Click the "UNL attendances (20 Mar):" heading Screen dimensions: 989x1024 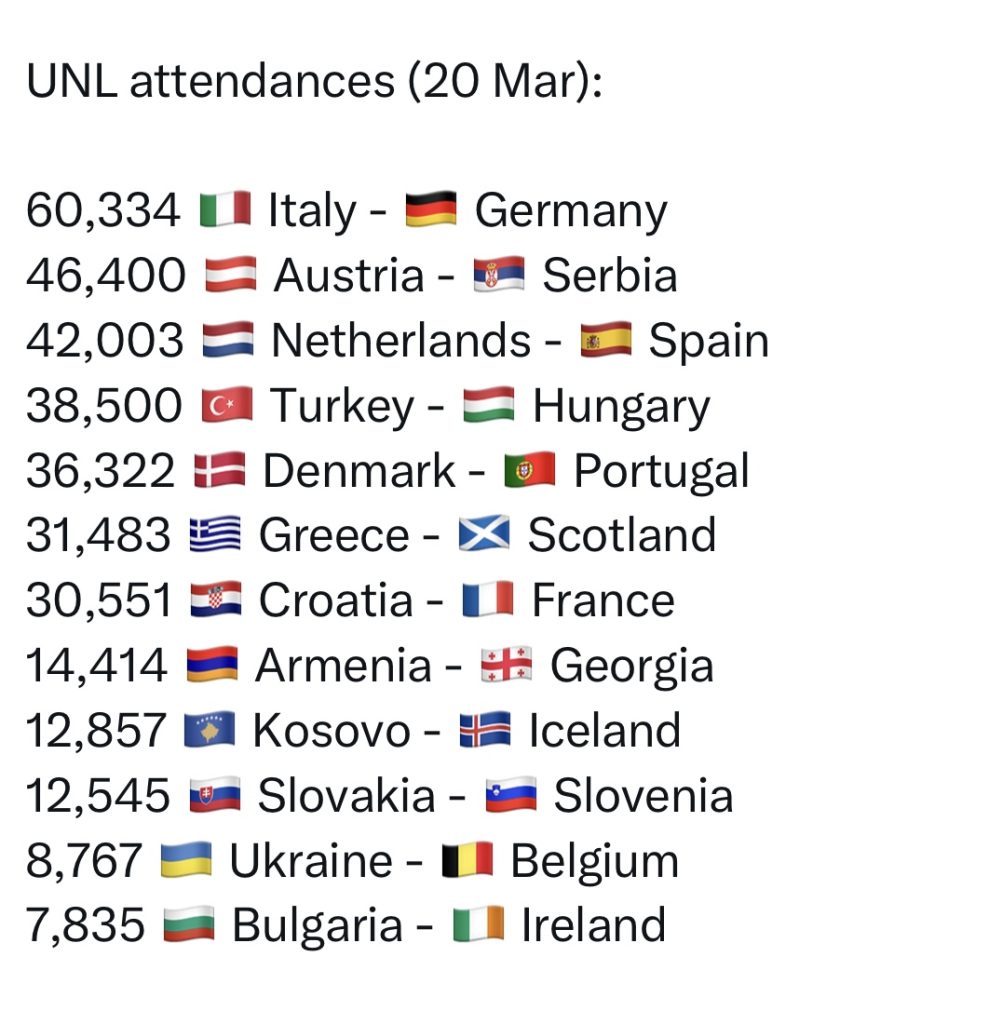click(x=314, y=81)
